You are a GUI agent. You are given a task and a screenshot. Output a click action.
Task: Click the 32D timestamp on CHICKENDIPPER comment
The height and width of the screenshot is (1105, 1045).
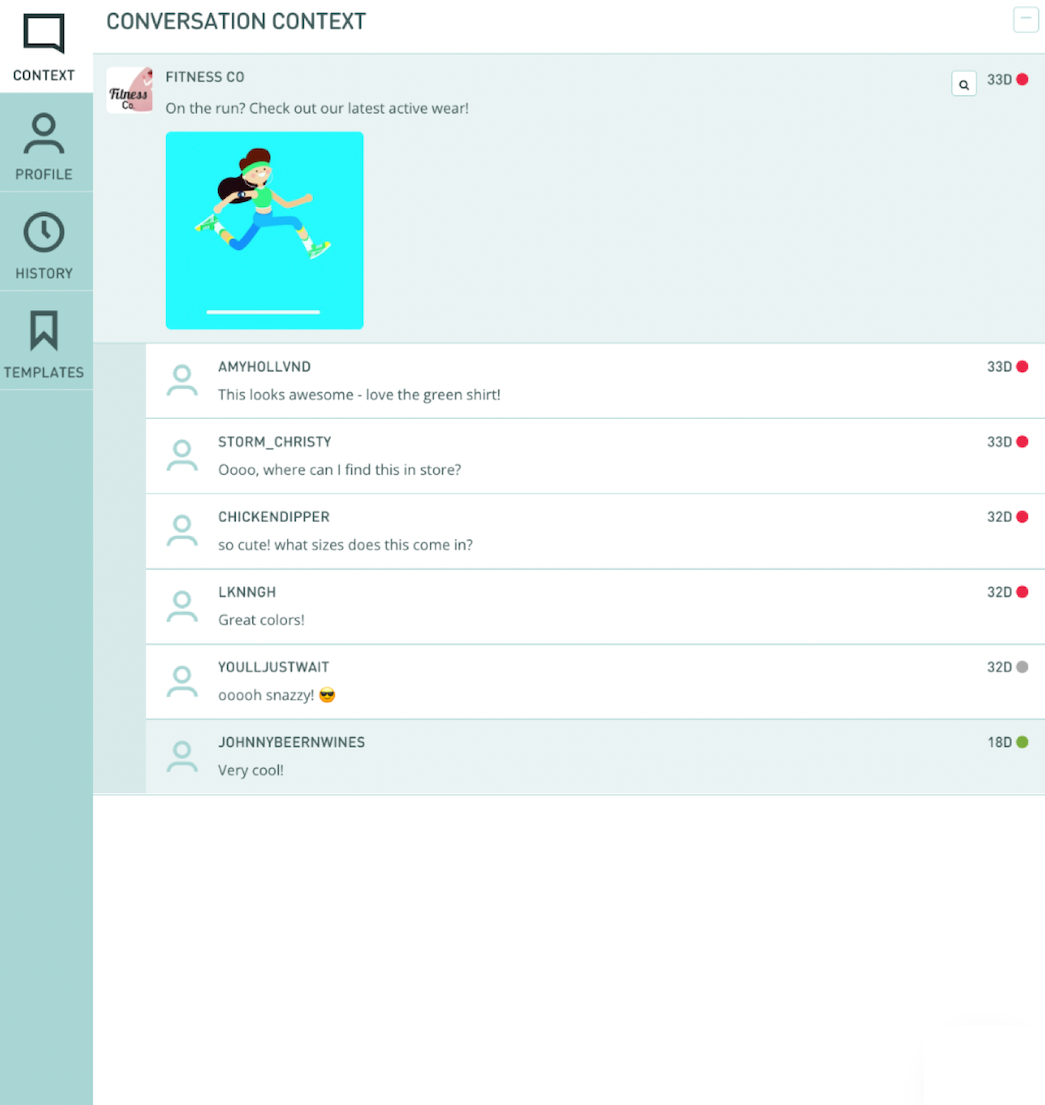point(999,517)
